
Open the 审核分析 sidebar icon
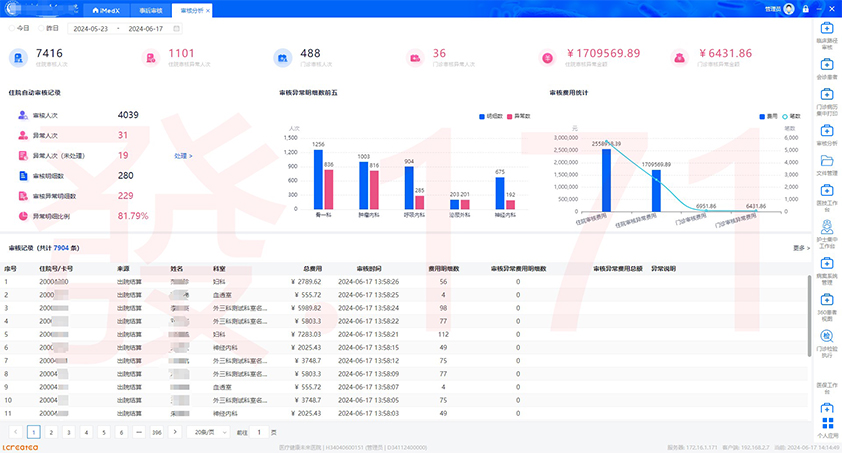click(826, 131)
